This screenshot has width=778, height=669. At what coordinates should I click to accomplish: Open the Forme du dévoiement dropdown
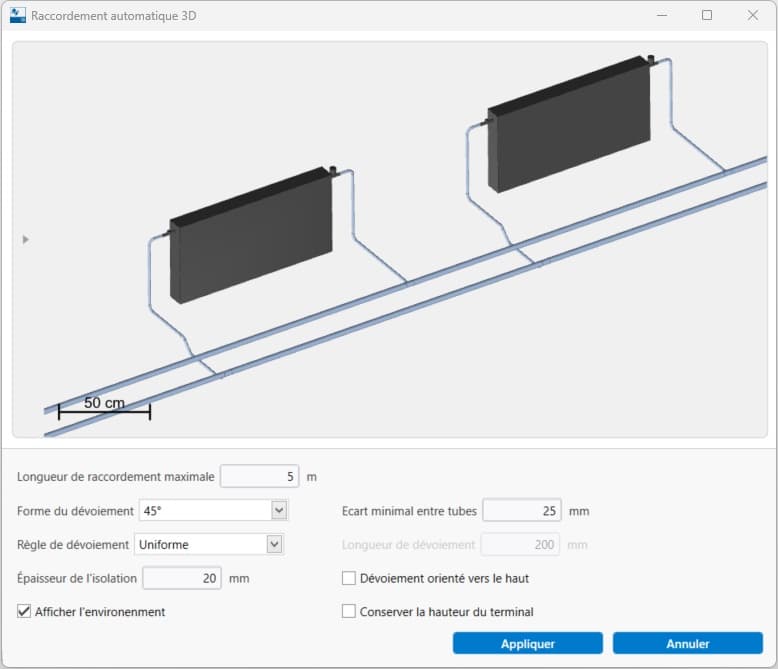click(279, 511)
